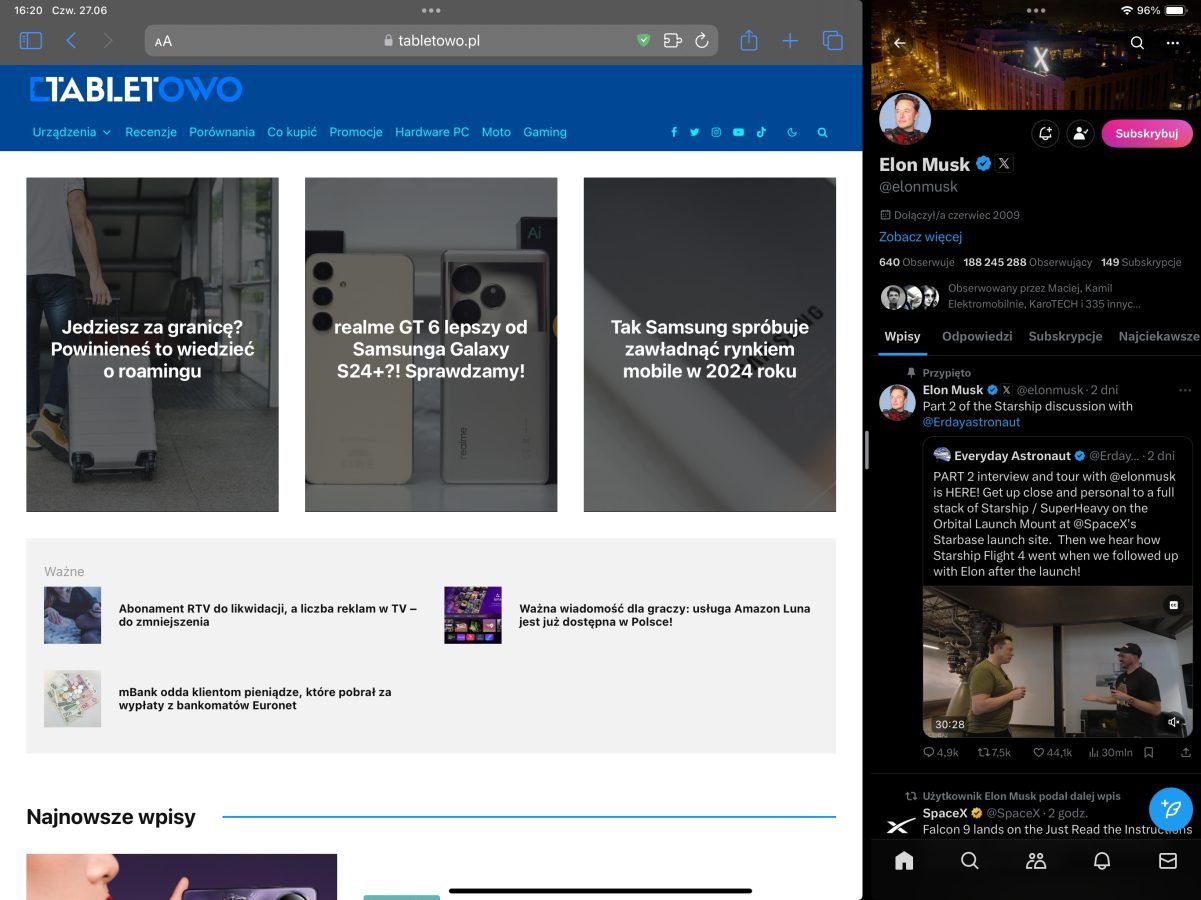This screenshot has width=1201, height=900.
Task: Open the extensions icon in the address bar
Action: [672, 41]
